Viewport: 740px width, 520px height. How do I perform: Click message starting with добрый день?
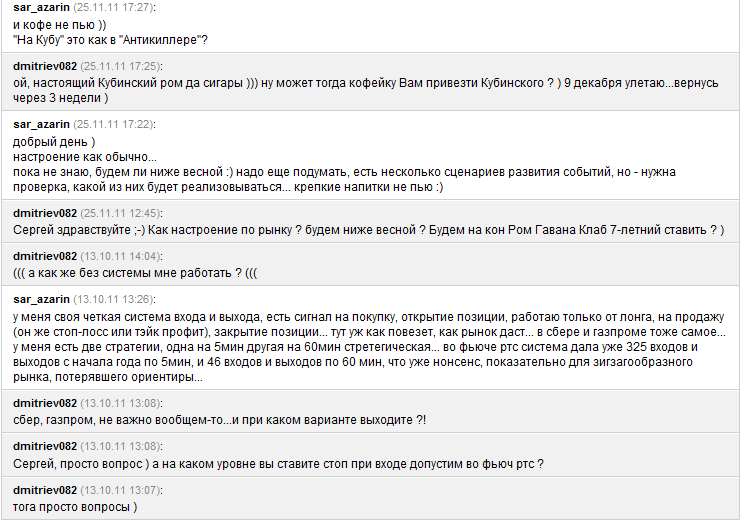(x=345, y=164)
